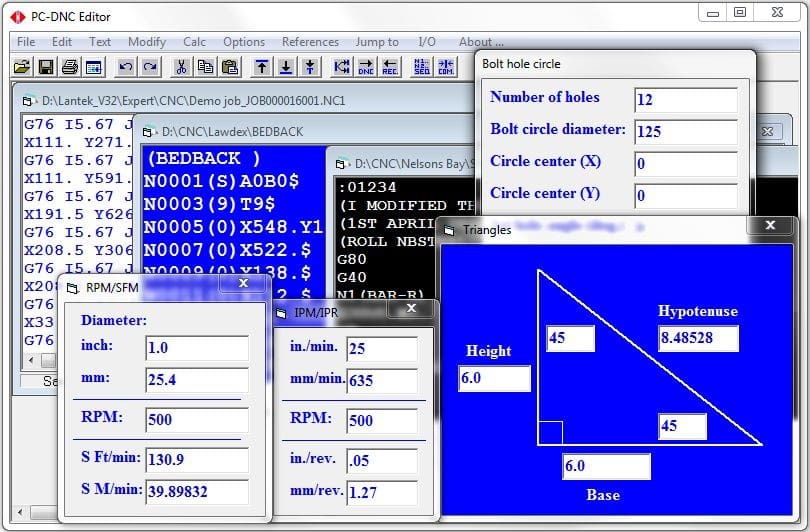Click the RPM field in RPM/SFM window
This screenshot has width=810, height=532.
tap(197, 420)
